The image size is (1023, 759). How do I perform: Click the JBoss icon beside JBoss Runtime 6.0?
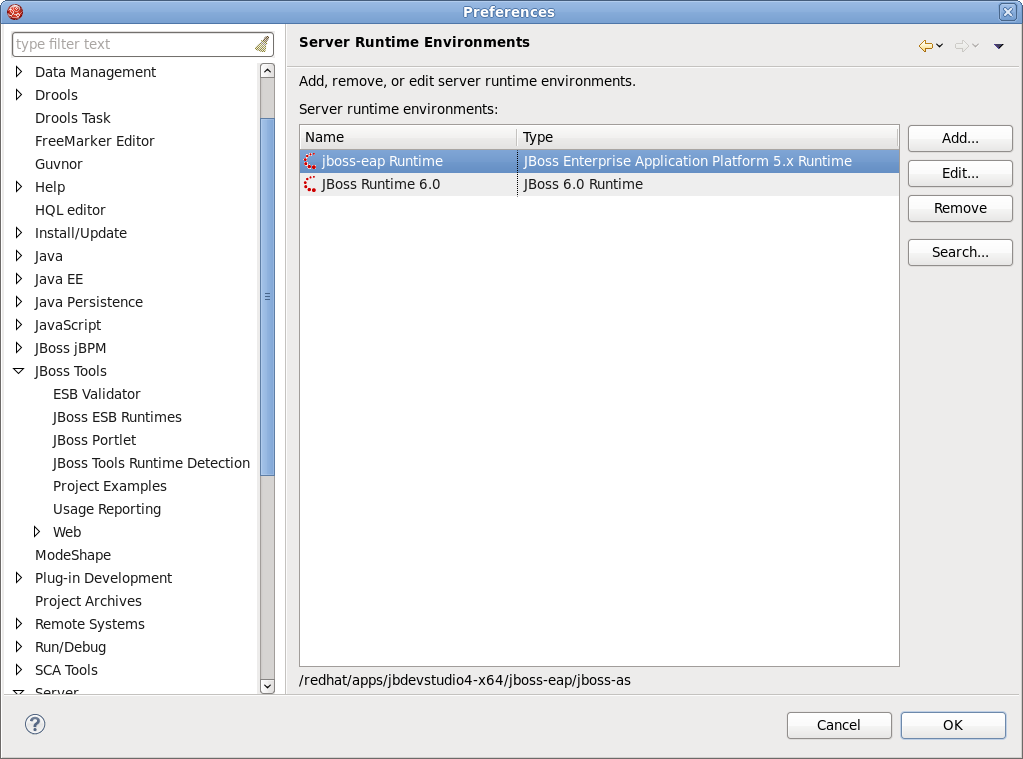pyautogui.click(x=309, y=184)
